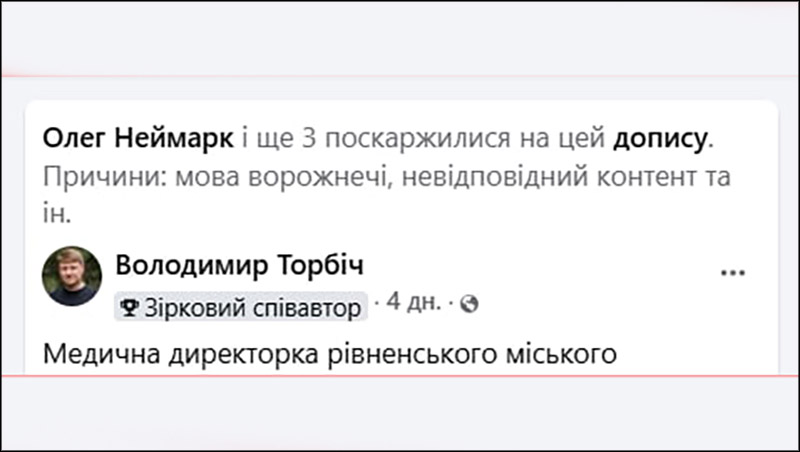Click the word 'поскаржилися' in the report notice
Screen dimensions: 800x452
point(418,139)
